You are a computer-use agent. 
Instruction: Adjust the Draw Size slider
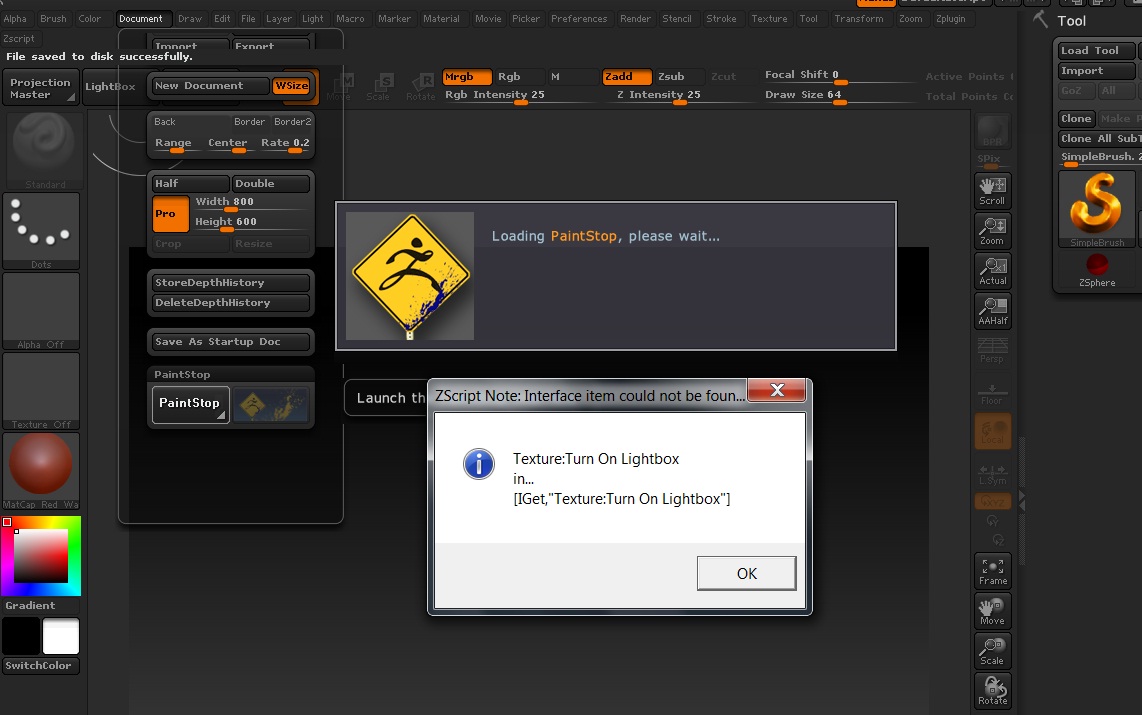point(839,95)
